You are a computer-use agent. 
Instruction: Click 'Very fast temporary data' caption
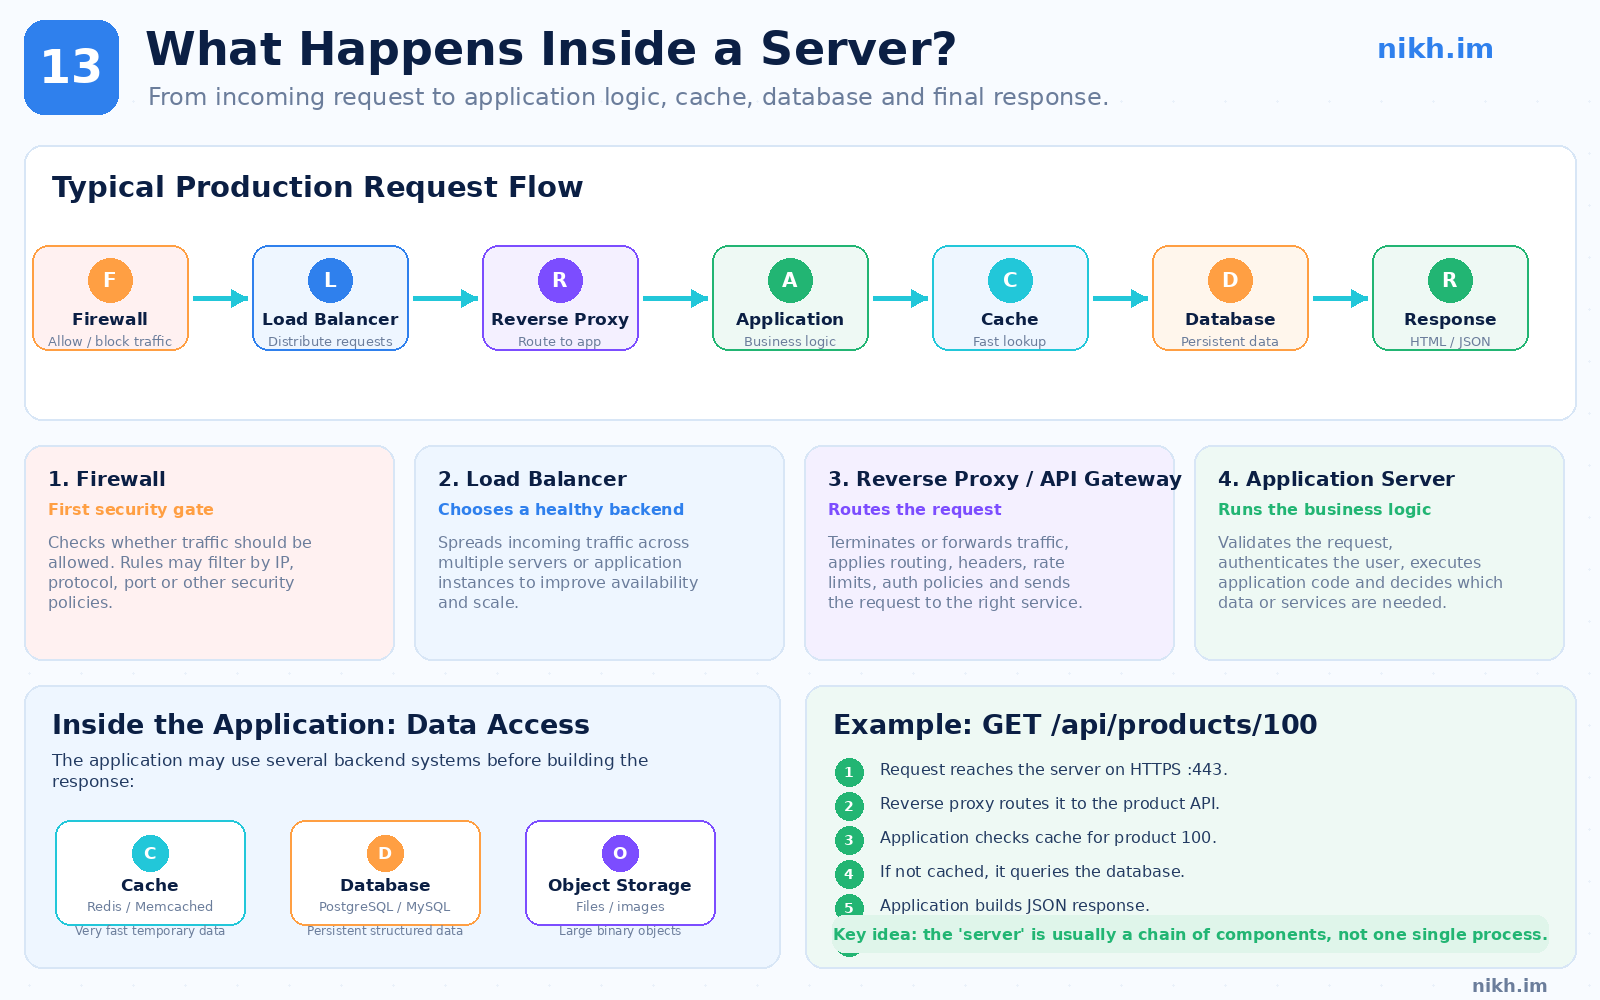coord(150,930)
